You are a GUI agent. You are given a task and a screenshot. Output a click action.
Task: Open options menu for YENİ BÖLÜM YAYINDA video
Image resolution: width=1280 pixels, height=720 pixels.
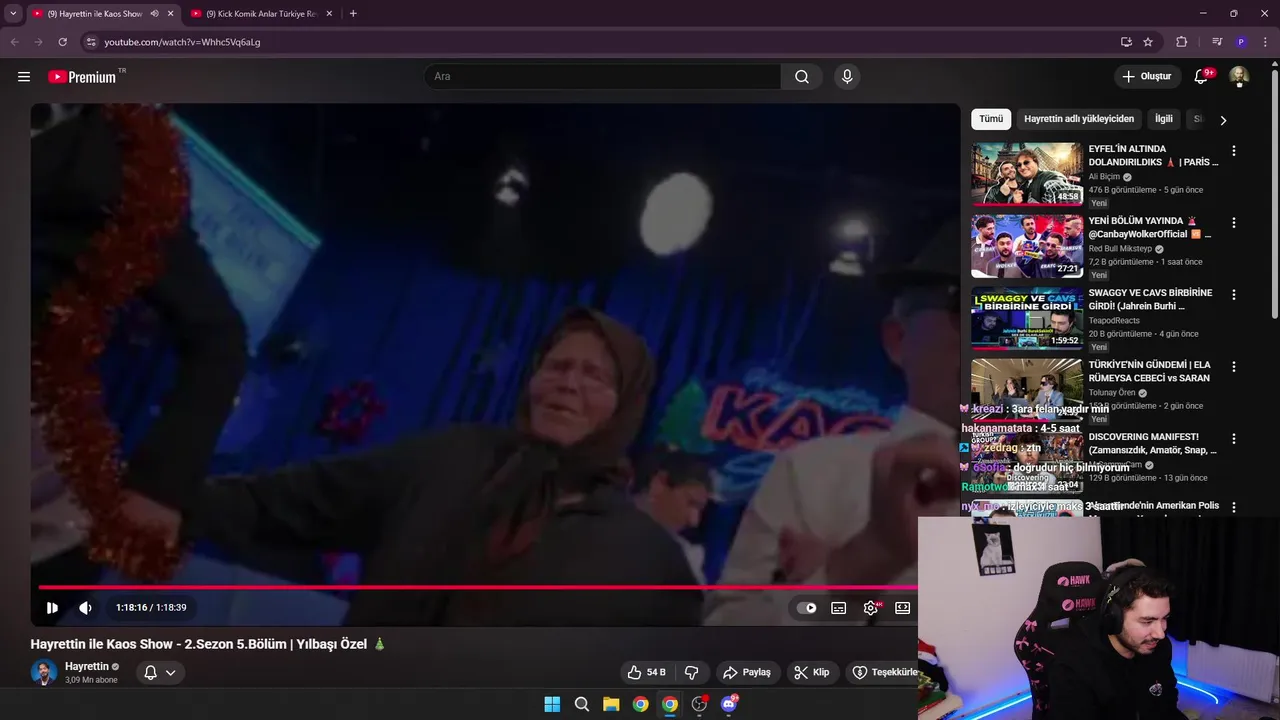[x=1233, y=223]
